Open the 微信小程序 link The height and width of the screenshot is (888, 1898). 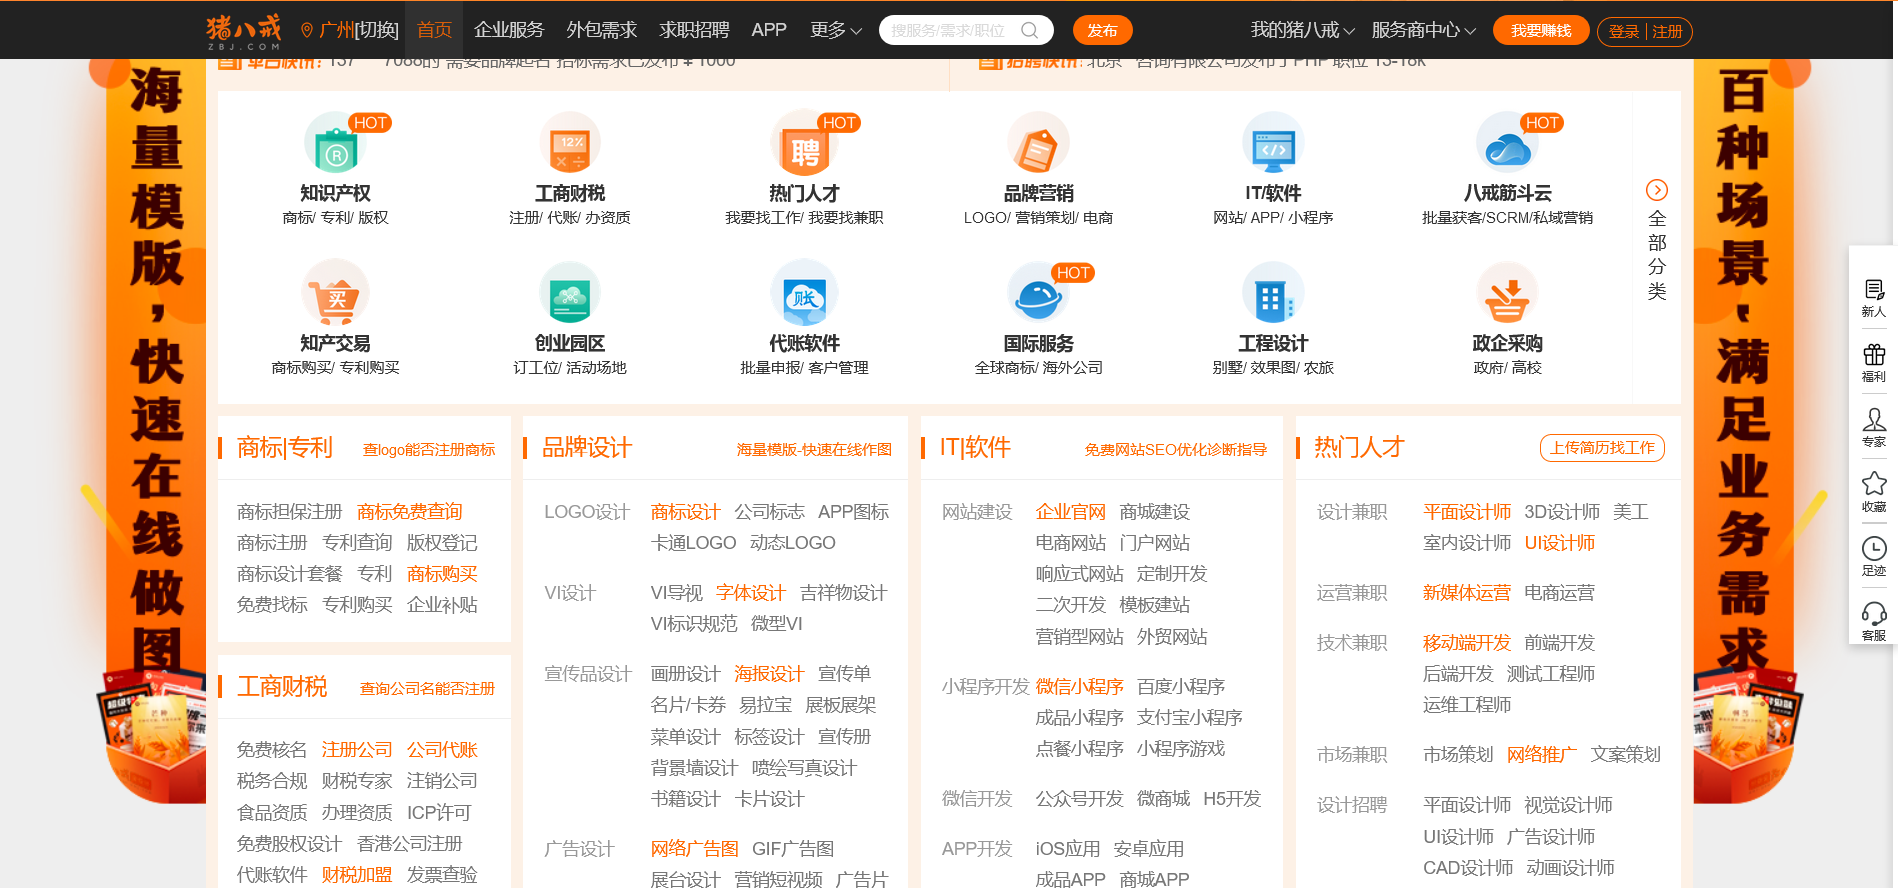1079,687
